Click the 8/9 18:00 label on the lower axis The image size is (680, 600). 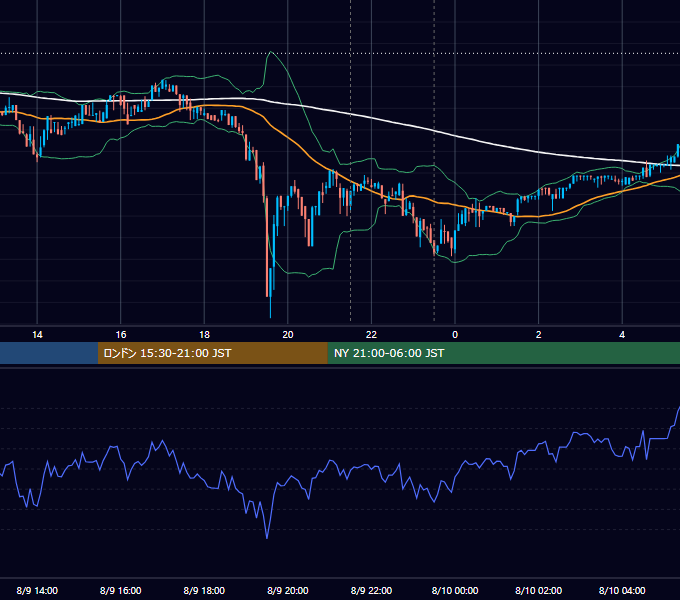pyautogui.click(x=204, y=590)
